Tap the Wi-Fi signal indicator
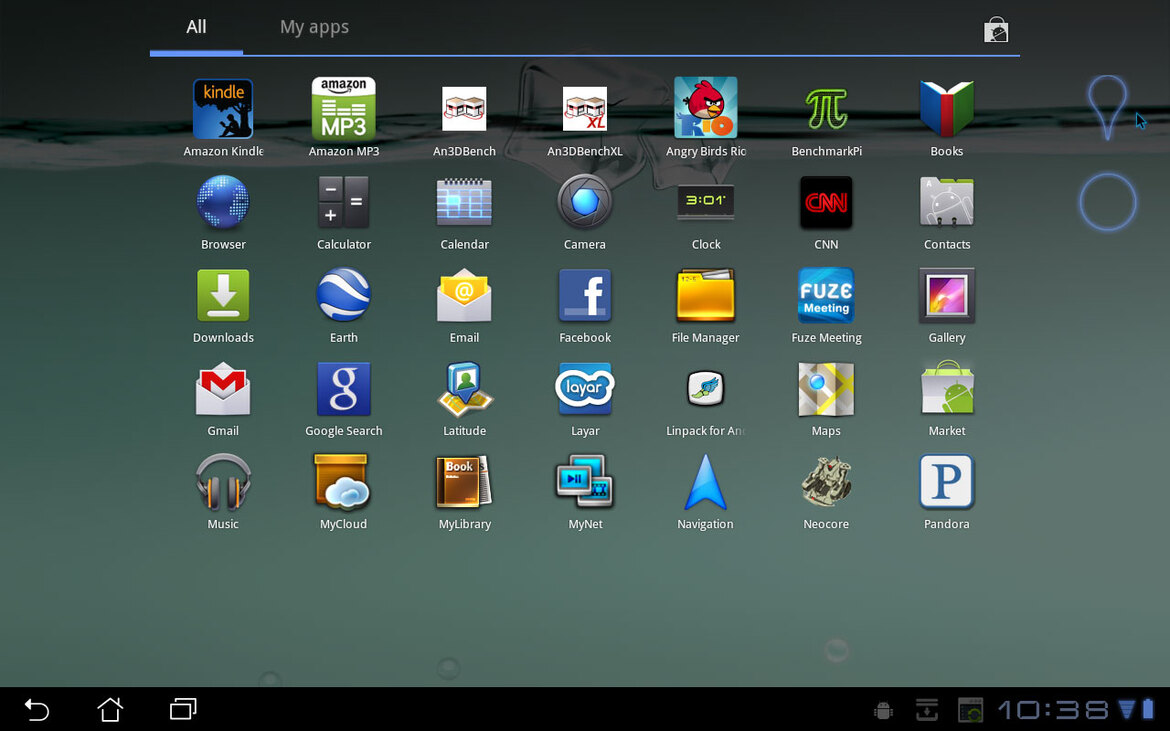1170x731 pixels. pos(1127,709)
